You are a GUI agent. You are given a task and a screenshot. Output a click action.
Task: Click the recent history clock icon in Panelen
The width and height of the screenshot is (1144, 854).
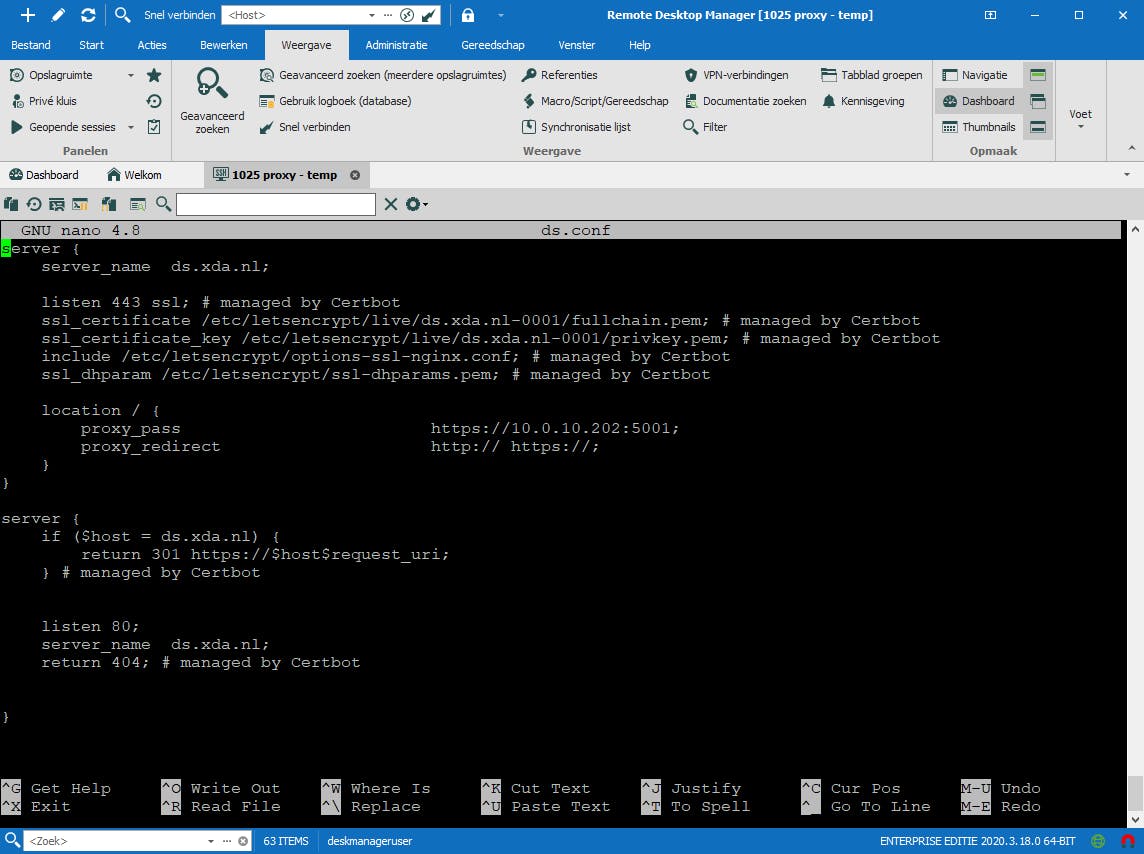154,101
